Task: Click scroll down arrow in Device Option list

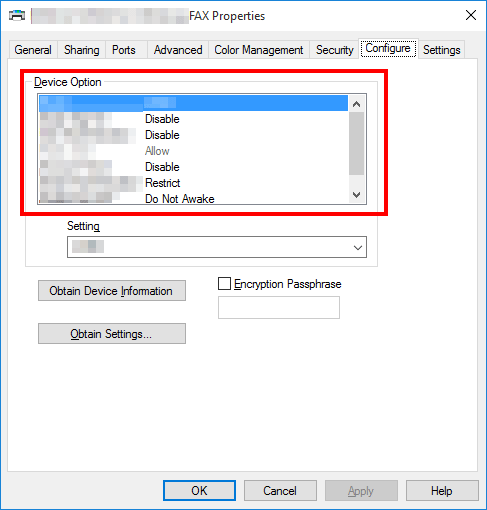Action: 356,195
